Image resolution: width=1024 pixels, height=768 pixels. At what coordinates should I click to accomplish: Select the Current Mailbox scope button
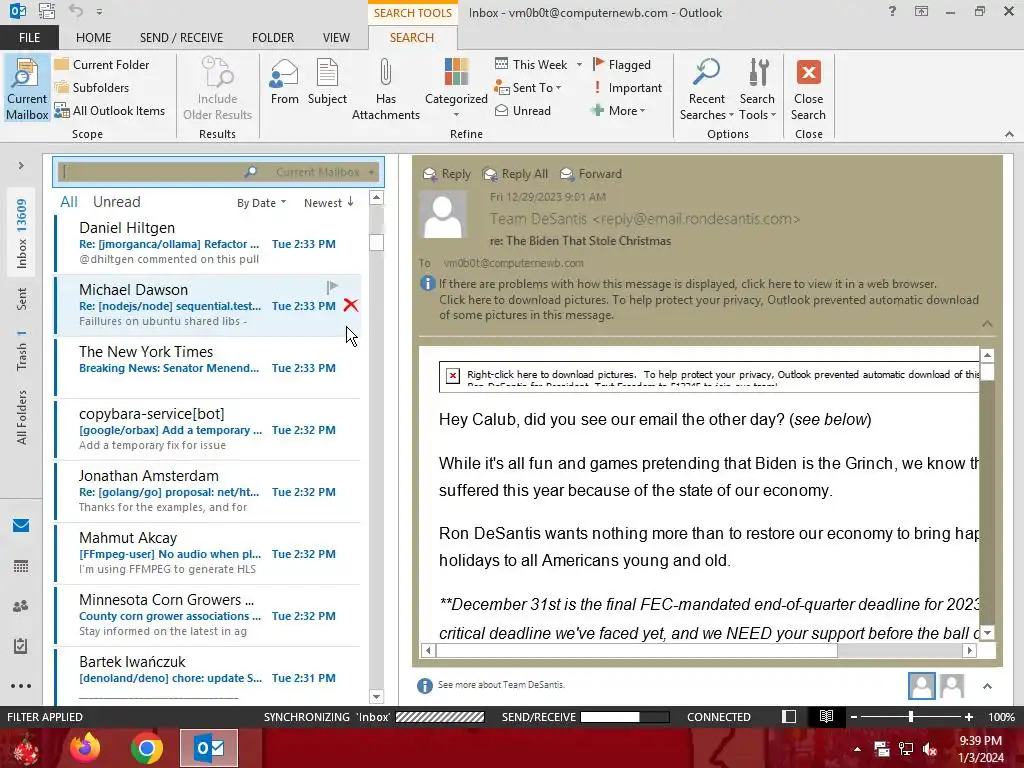27,89
